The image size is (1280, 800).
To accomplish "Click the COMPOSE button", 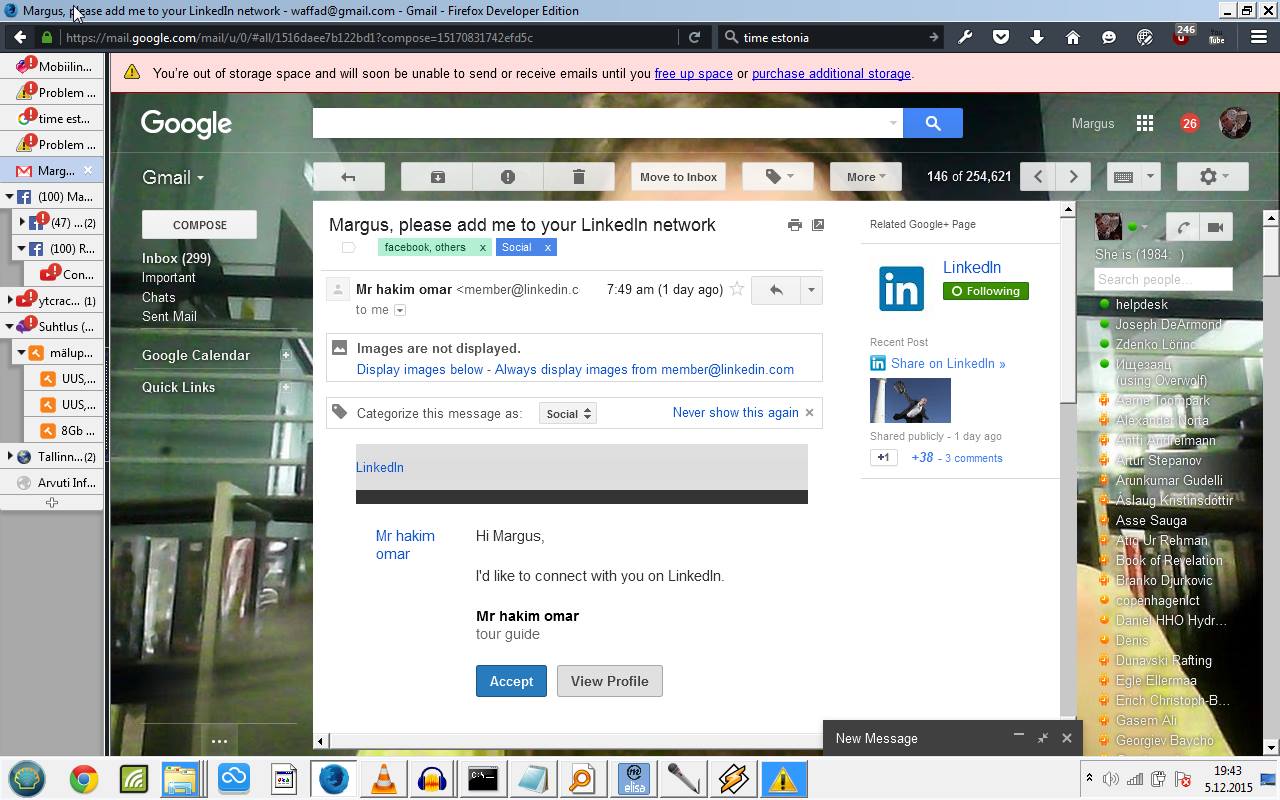I will click(x=199, y=225).
